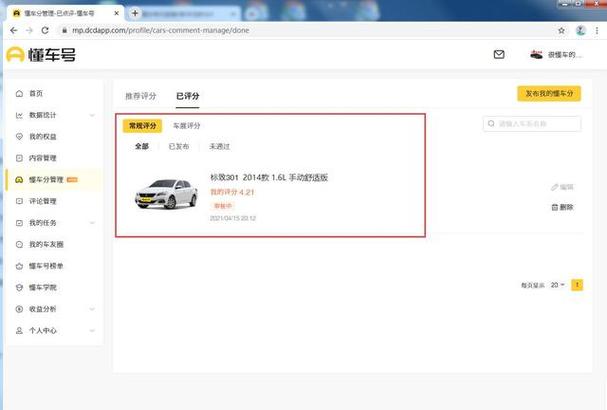Click the 懂车分管理 label text
Viewport: 607px width, 410px height.
[46, 180]
